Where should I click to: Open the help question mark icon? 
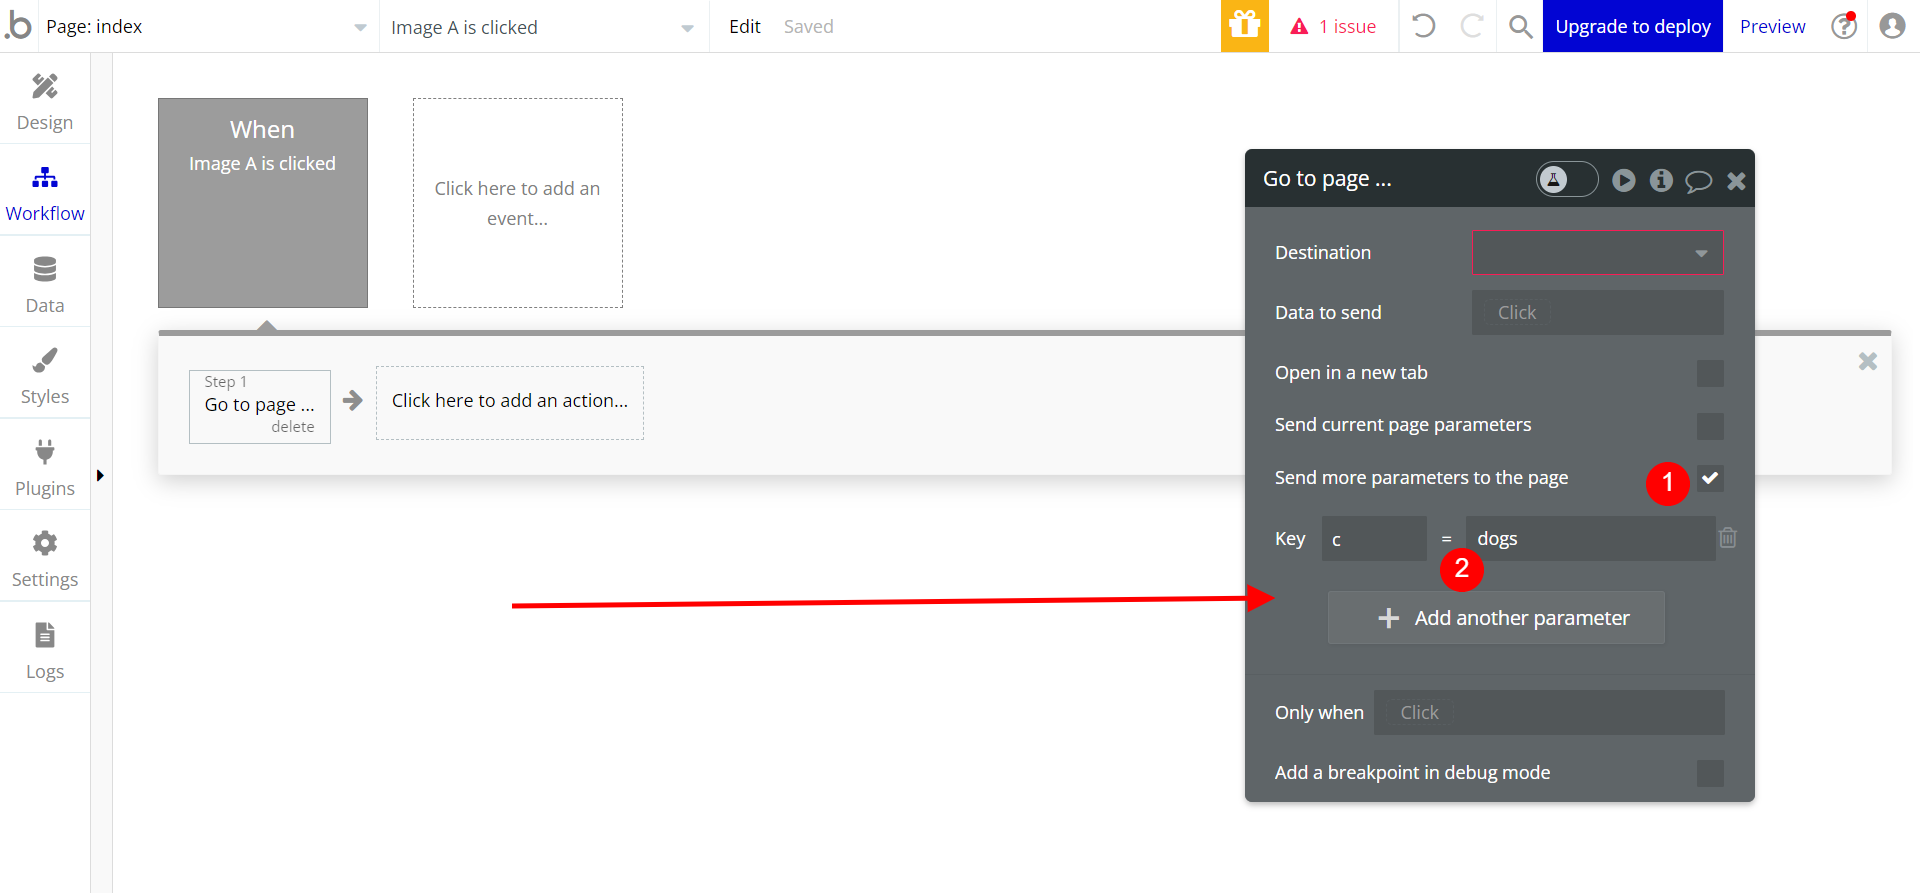(1844, 26)
